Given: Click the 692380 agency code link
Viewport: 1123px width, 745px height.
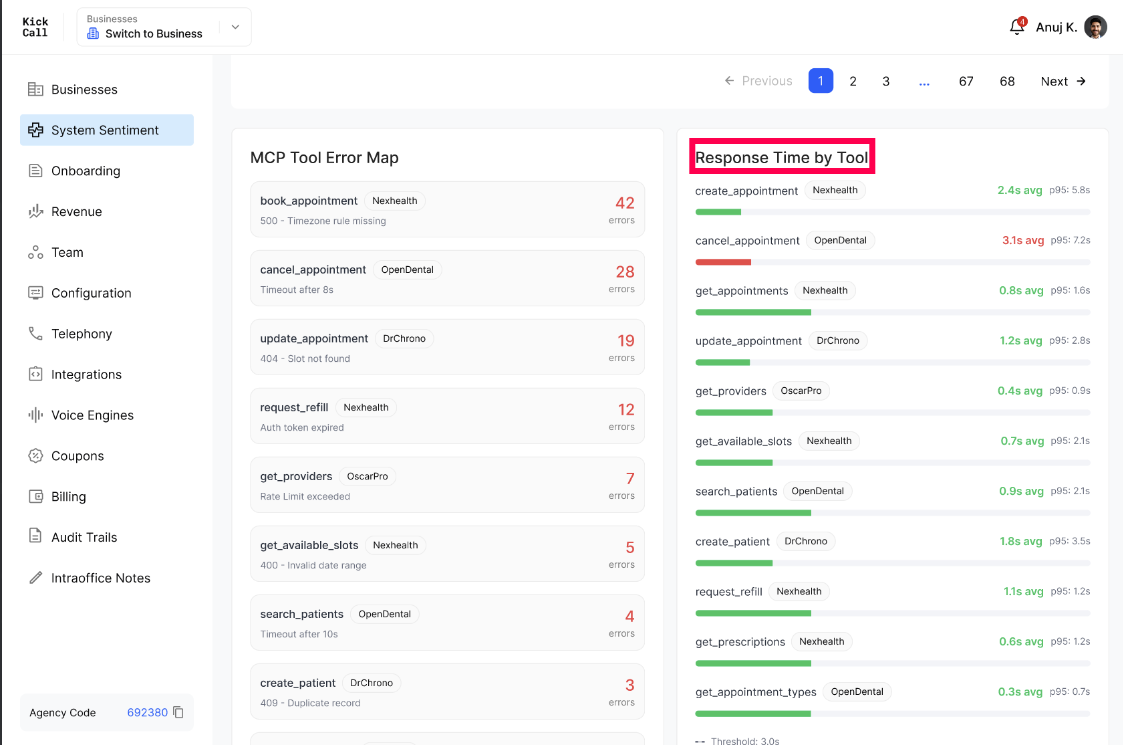Looking at the screenshot, I should point(147,712).
